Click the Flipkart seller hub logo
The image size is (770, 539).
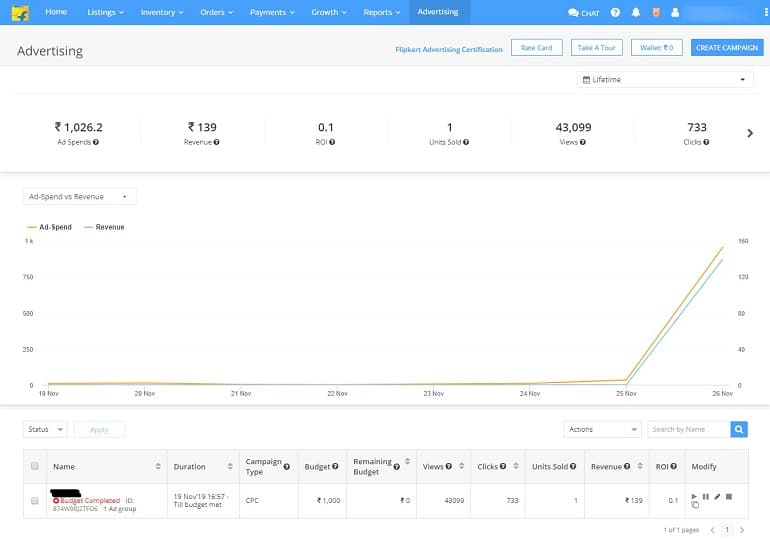[20, 12]
